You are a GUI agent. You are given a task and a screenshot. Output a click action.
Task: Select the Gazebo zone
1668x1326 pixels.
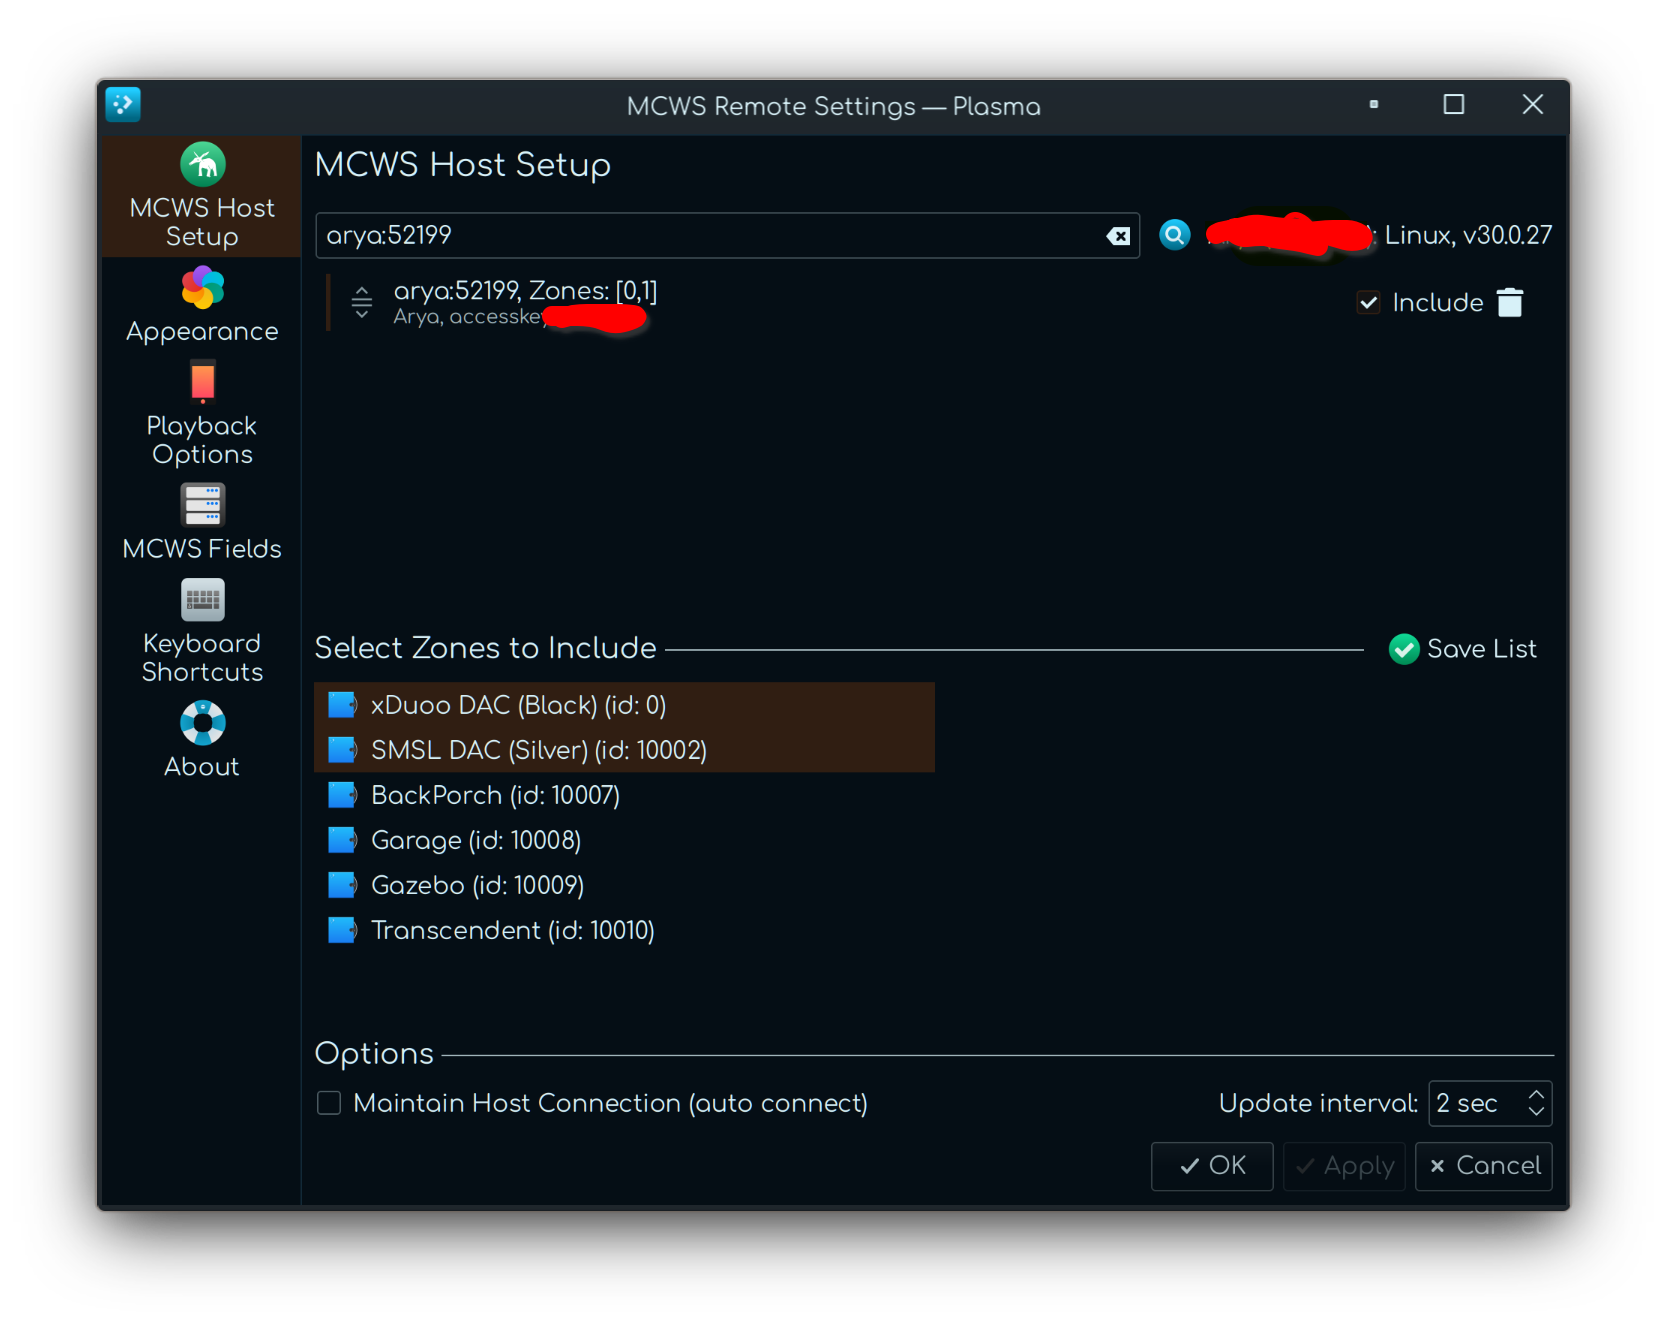[x=624, y=885]
